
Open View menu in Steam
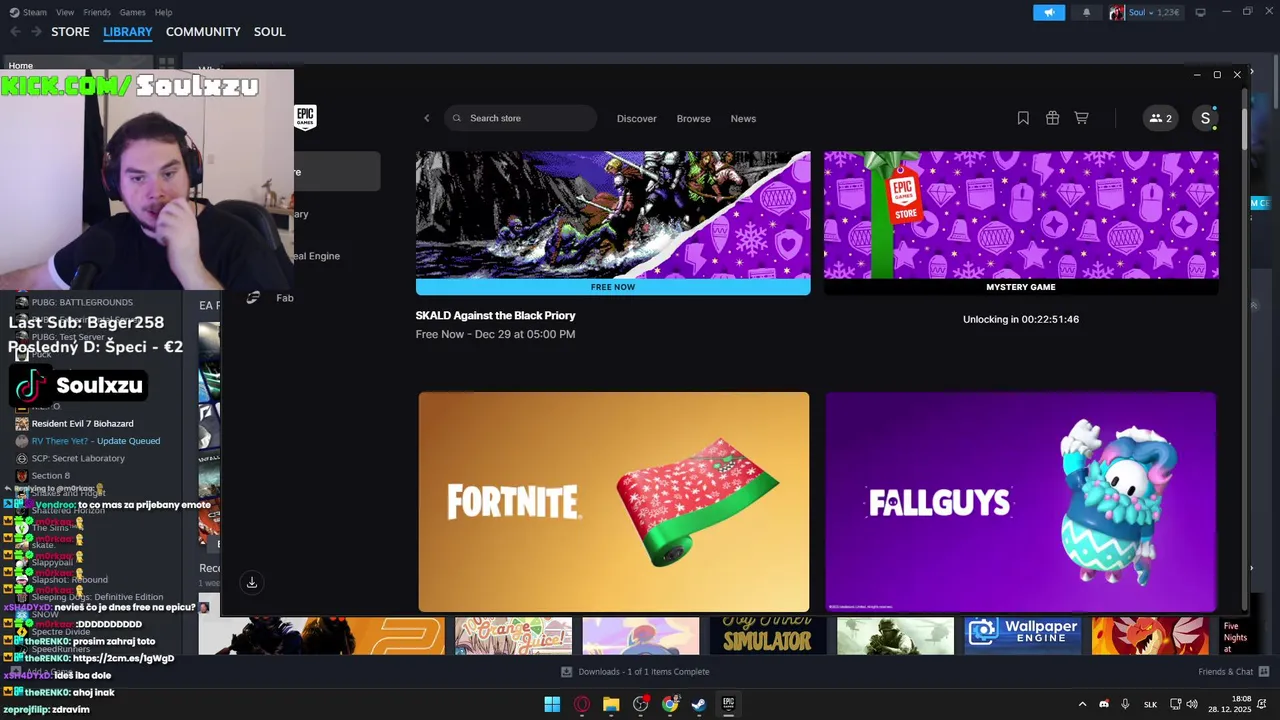point(65,12)
